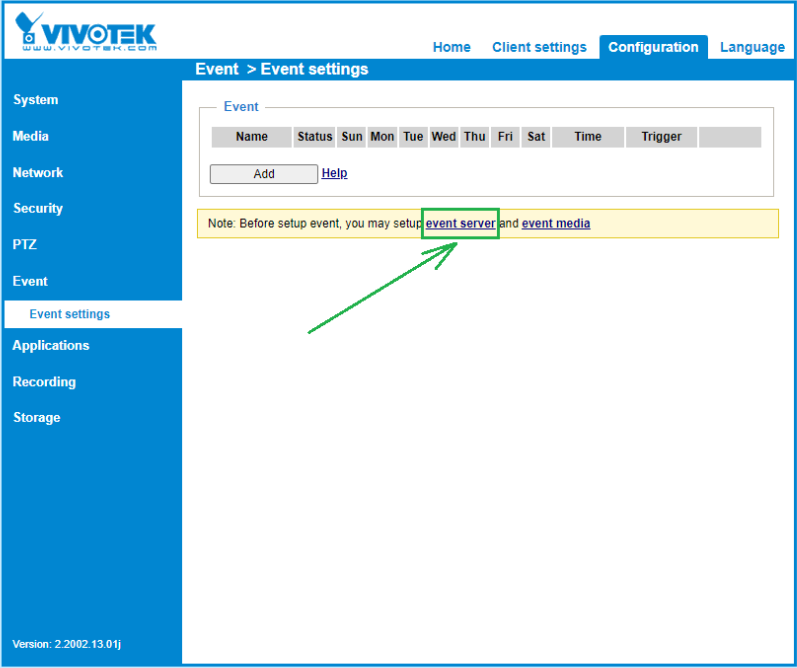Open PTZ section in sidebar
The width and height of the screenshot is (797, 668).
pos(24,245)
